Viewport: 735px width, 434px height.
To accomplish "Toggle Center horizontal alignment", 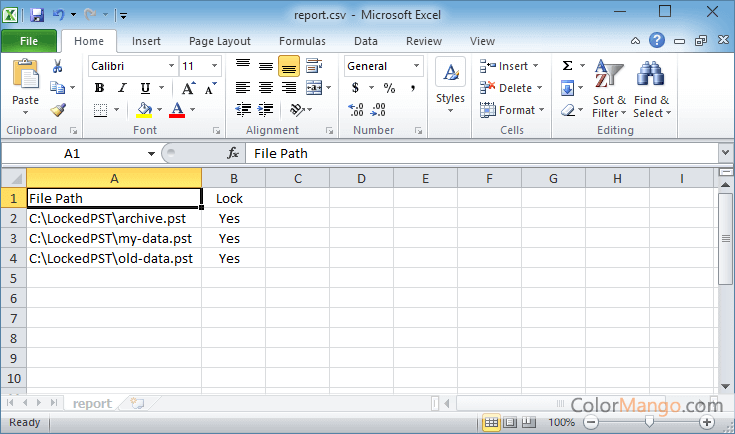I will (265, 88).
